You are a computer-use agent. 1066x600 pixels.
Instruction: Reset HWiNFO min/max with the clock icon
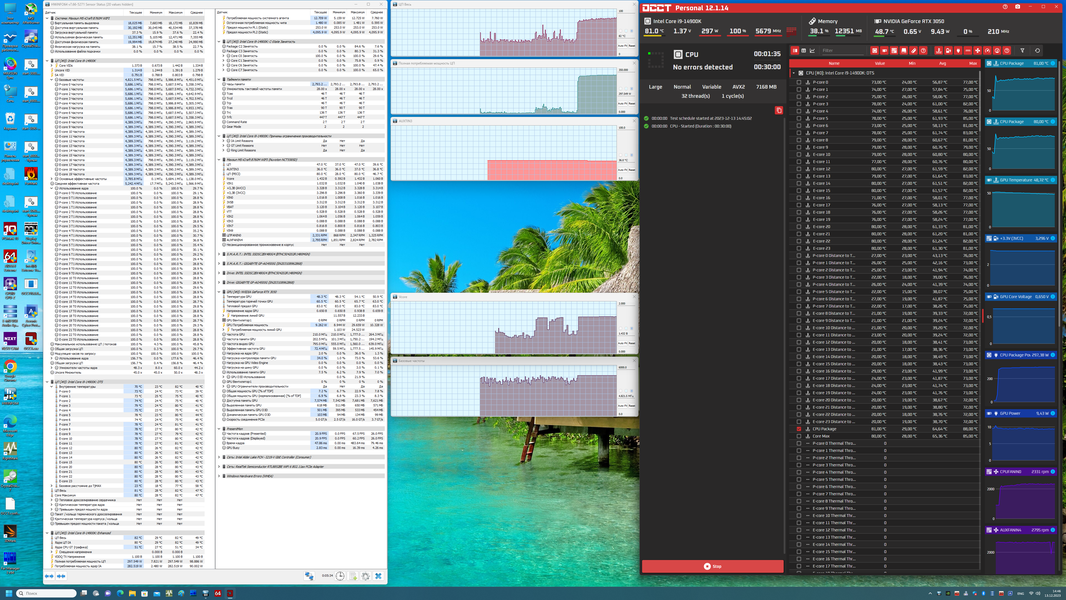click(x=340, y=576)
